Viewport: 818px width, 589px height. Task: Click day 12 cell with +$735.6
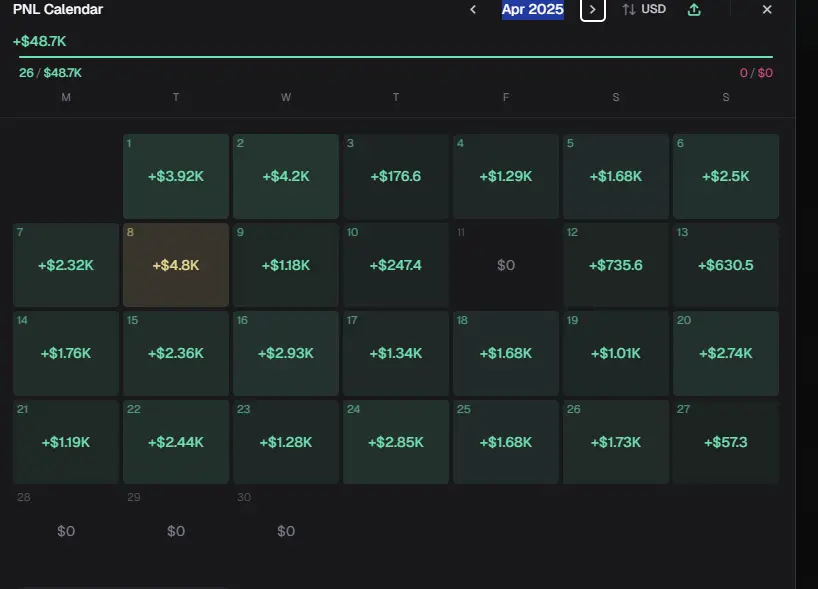616,265
